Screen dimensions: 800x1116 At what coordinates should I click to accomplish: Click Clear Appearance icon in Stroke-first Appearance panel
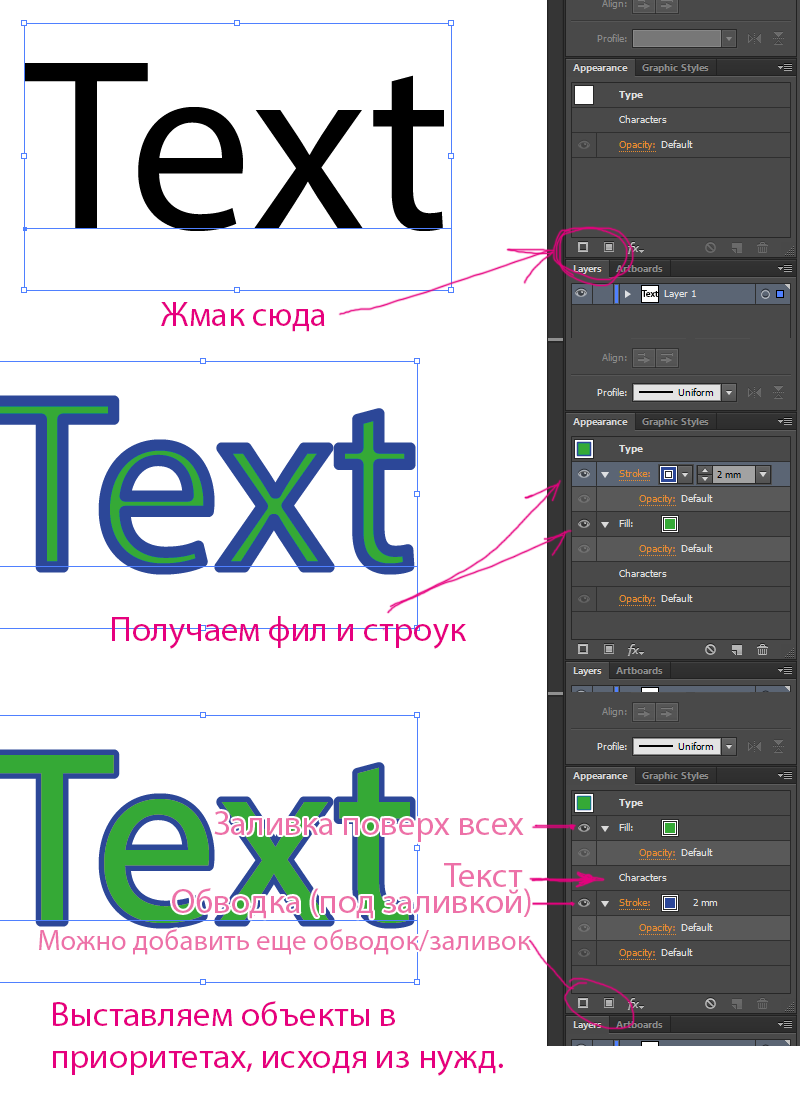pos(710,649)
